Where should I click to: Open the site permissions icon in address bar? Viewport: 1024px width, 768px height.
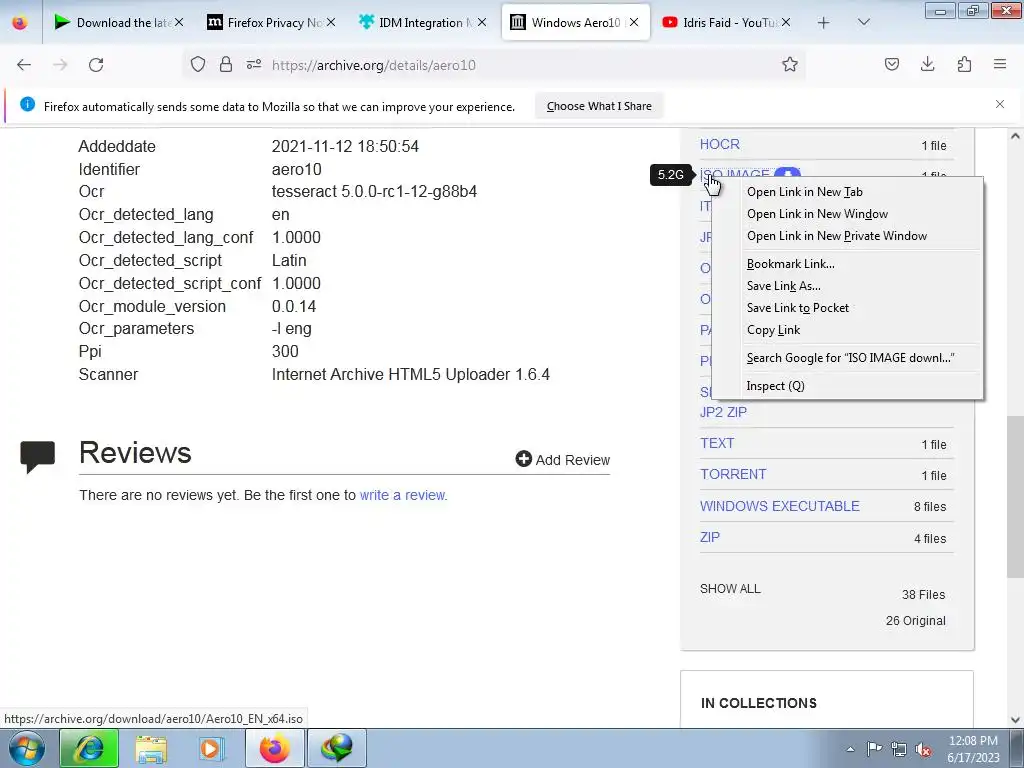pyautogui.click(x=254, y=65)
